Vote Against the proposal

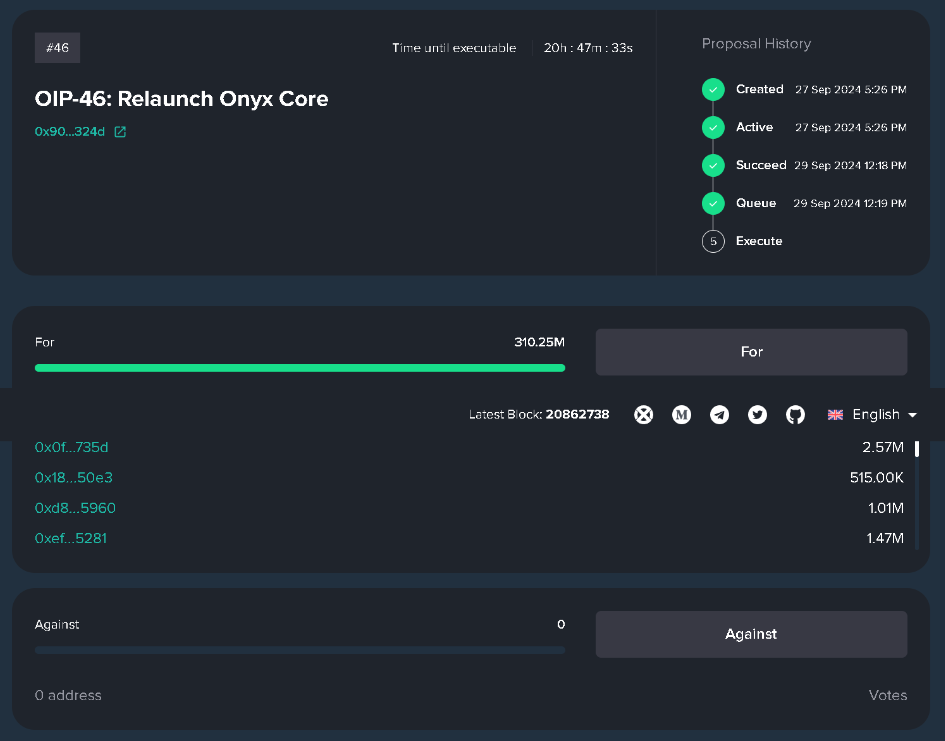(x=752, y=634)
